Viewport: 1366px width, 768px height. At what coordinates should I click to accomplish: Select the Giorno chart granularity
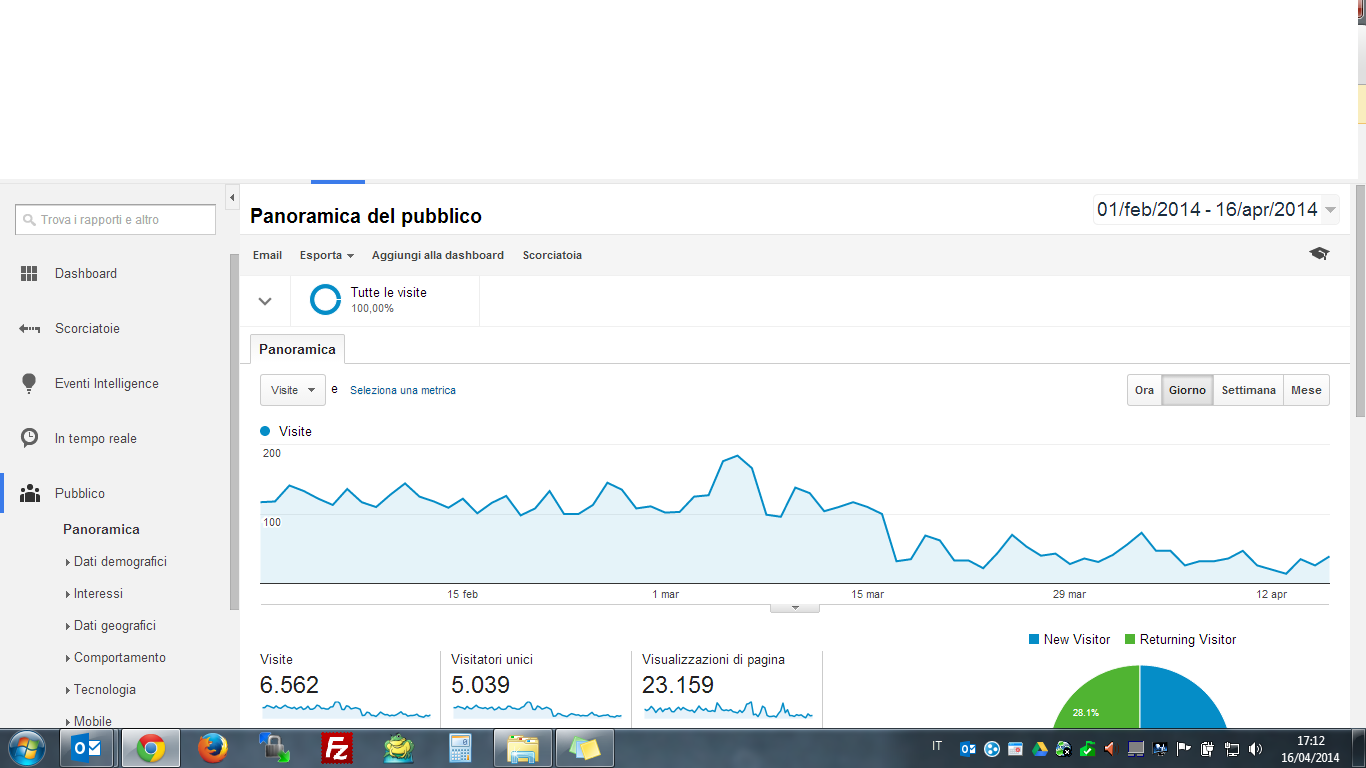[1187, 390]
